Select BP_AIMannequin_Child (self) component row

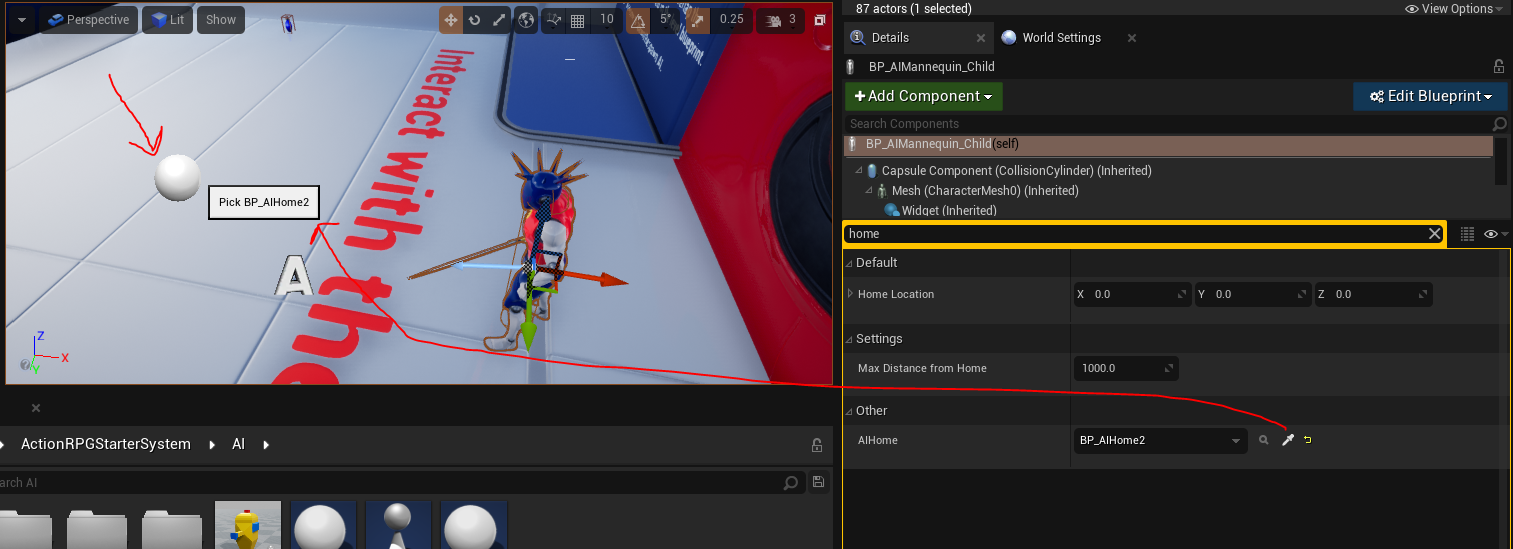(1168, 144)
